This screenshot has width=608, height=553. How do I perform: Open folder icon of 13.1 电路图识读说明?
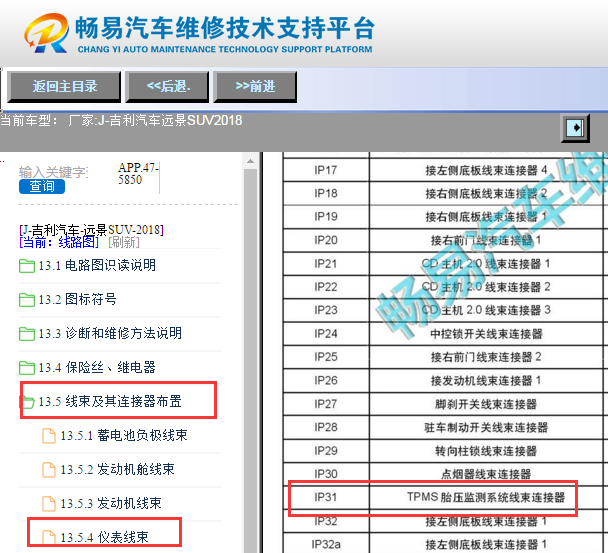pyautogui.click(x=27, y=266)
